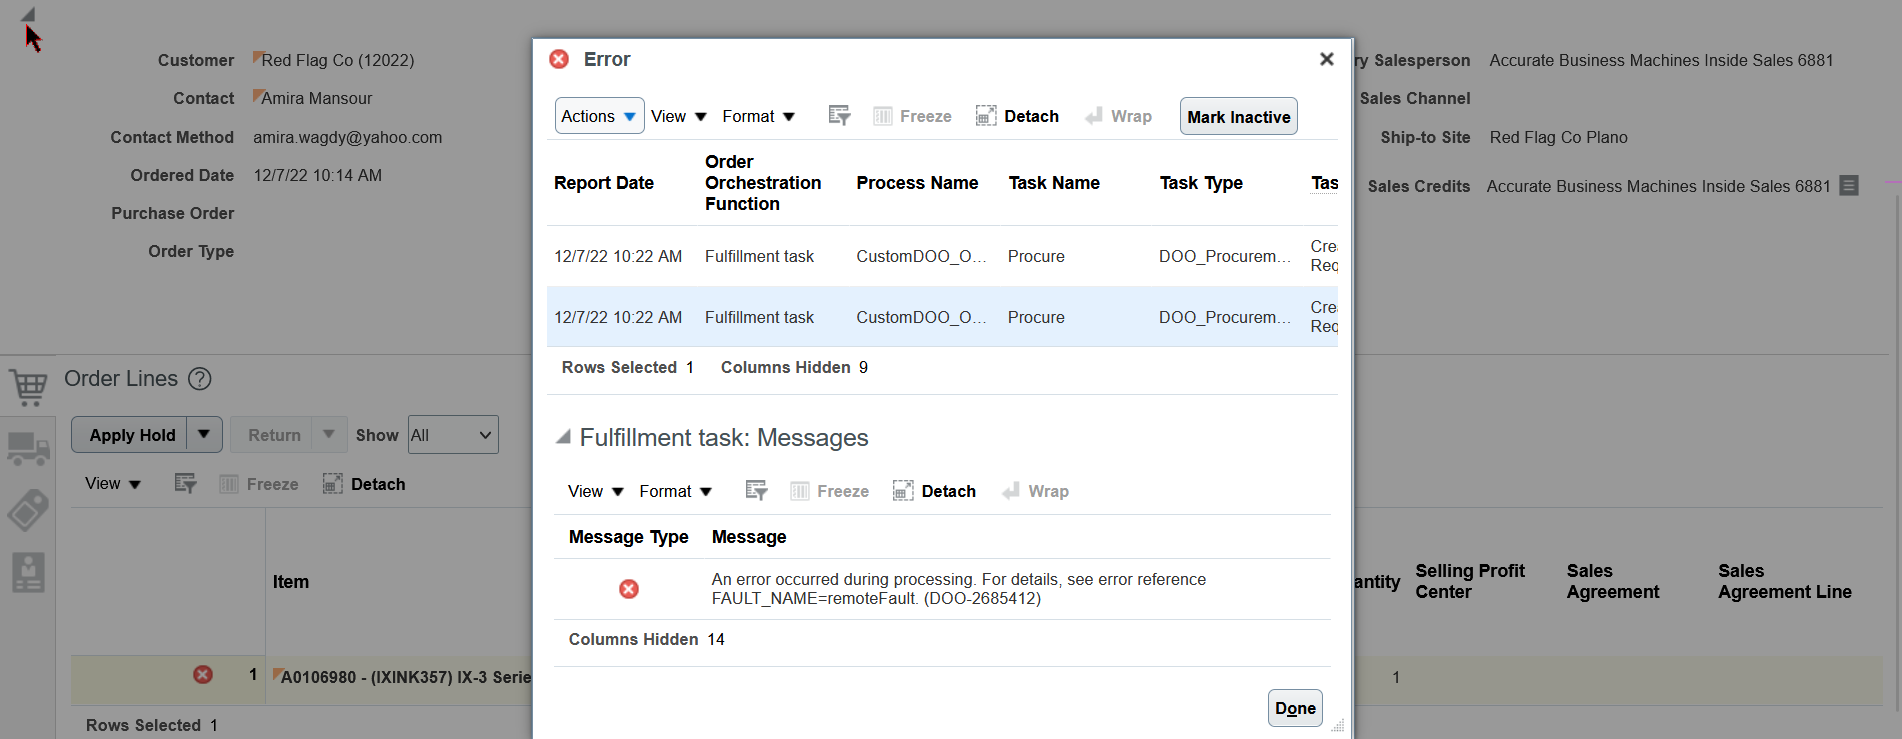
Task: Click the Task Type column header
Action: [x=1201, y=183]
